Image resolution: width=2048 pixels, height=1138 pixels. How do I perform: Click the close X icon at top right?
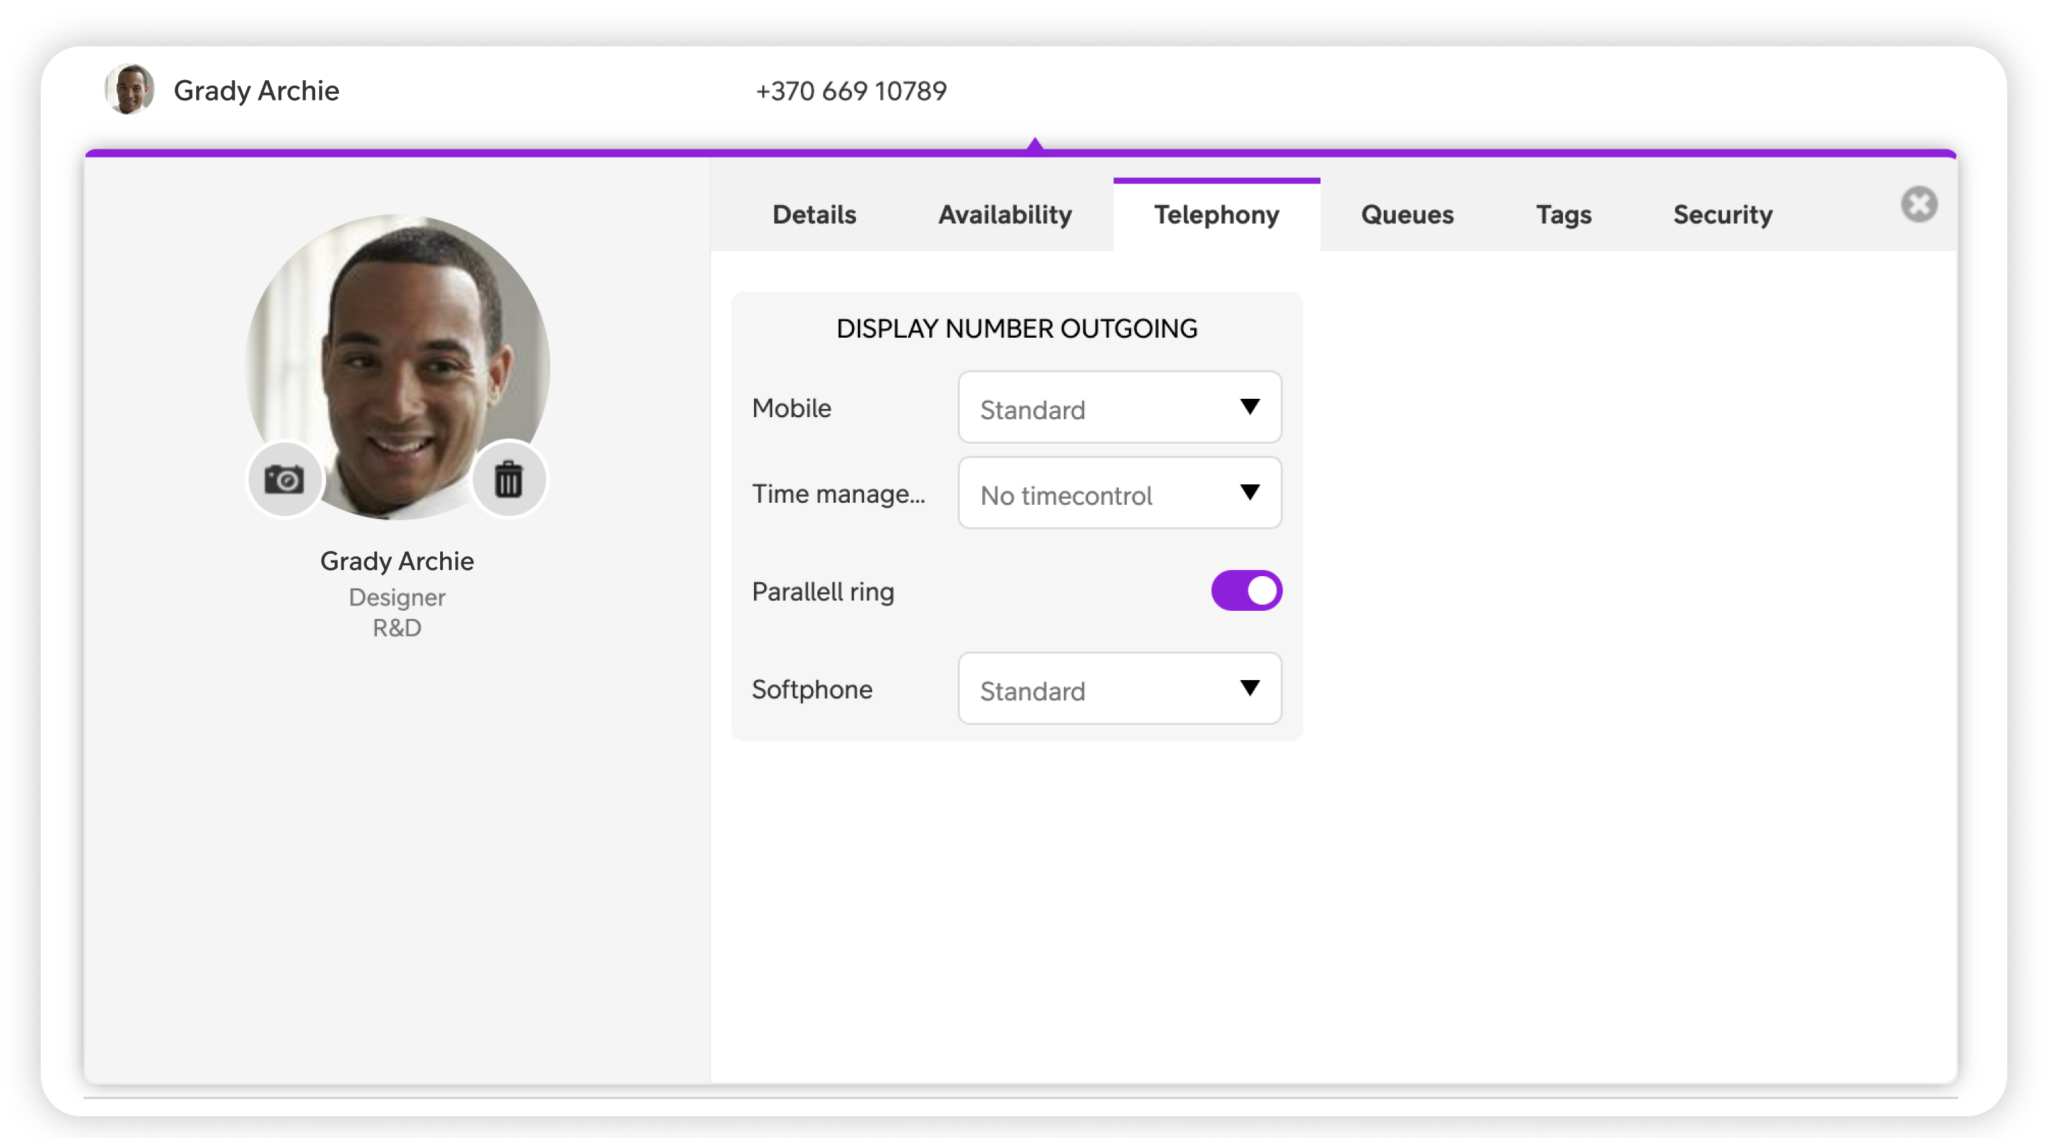(1918, 204)
